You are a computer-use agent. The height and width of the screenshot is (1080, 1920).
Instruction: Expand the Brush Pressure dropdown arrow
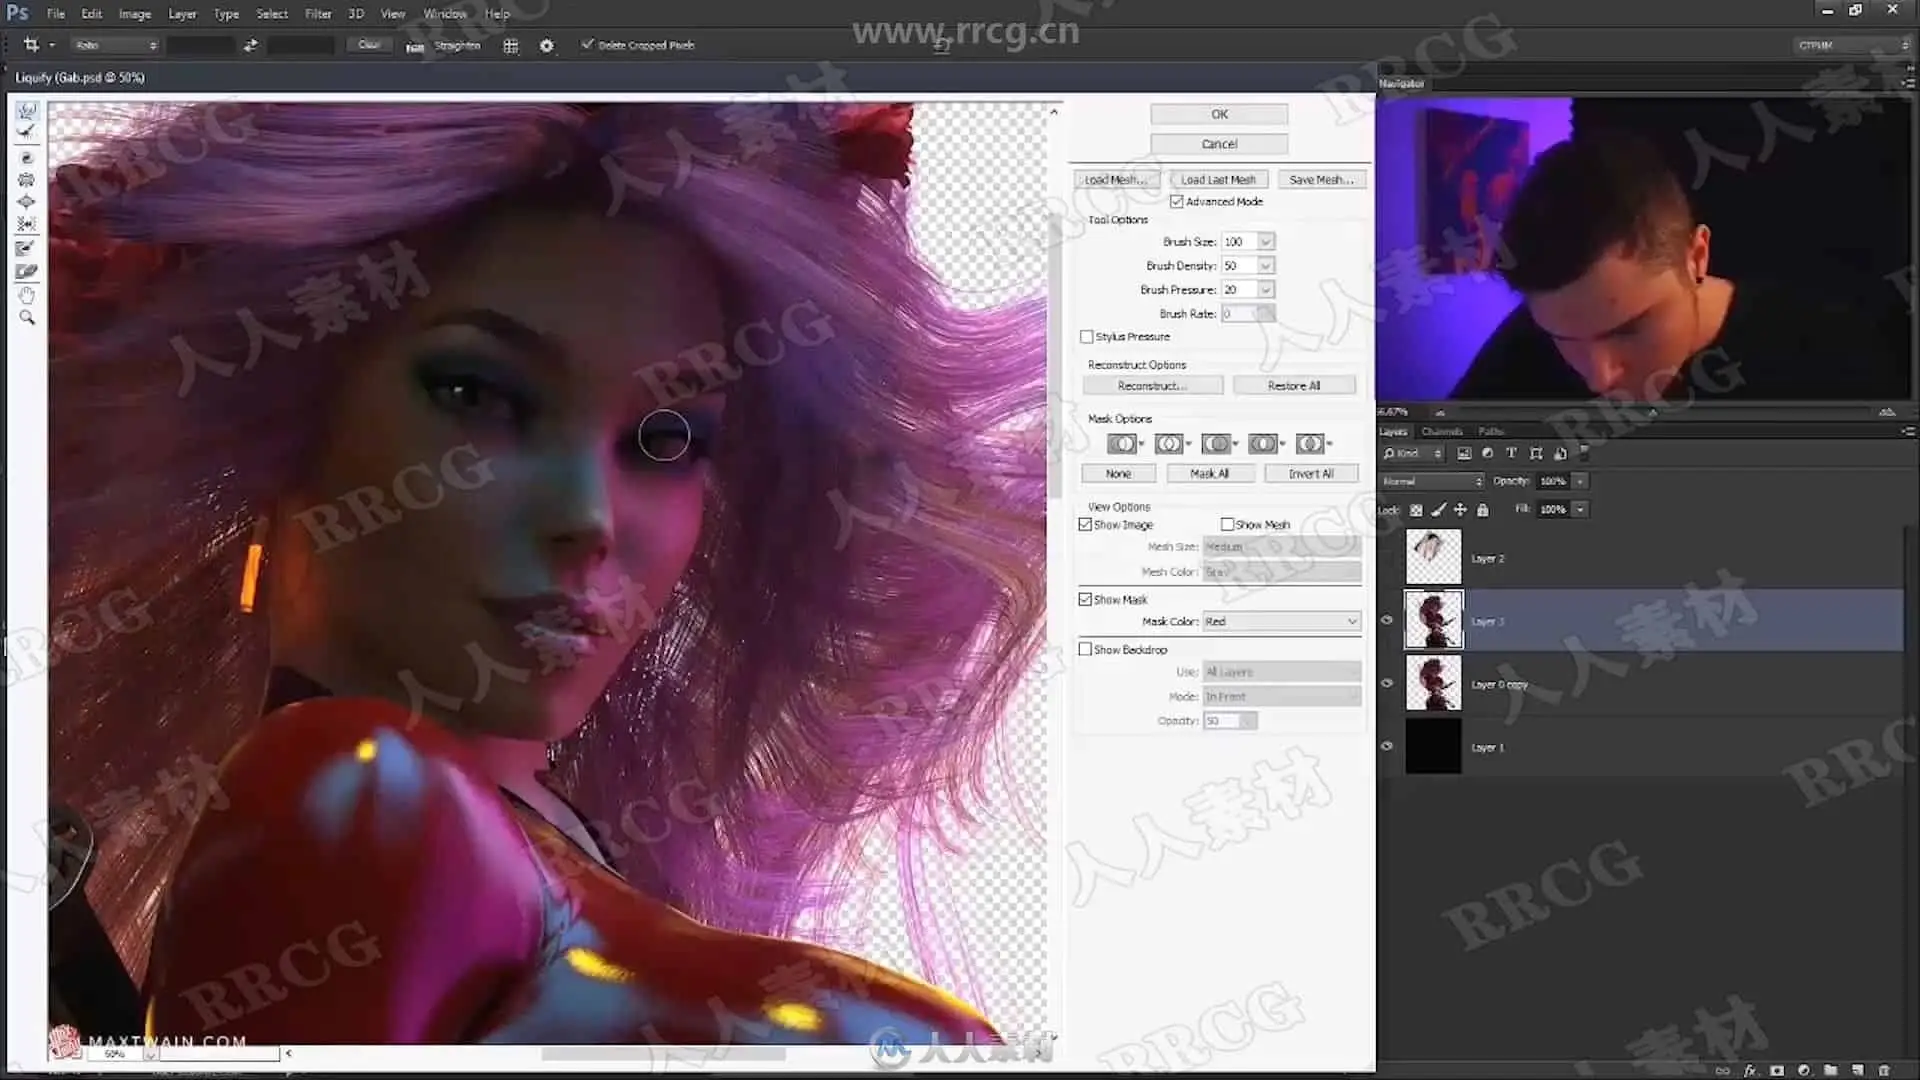click(1266, 290)
